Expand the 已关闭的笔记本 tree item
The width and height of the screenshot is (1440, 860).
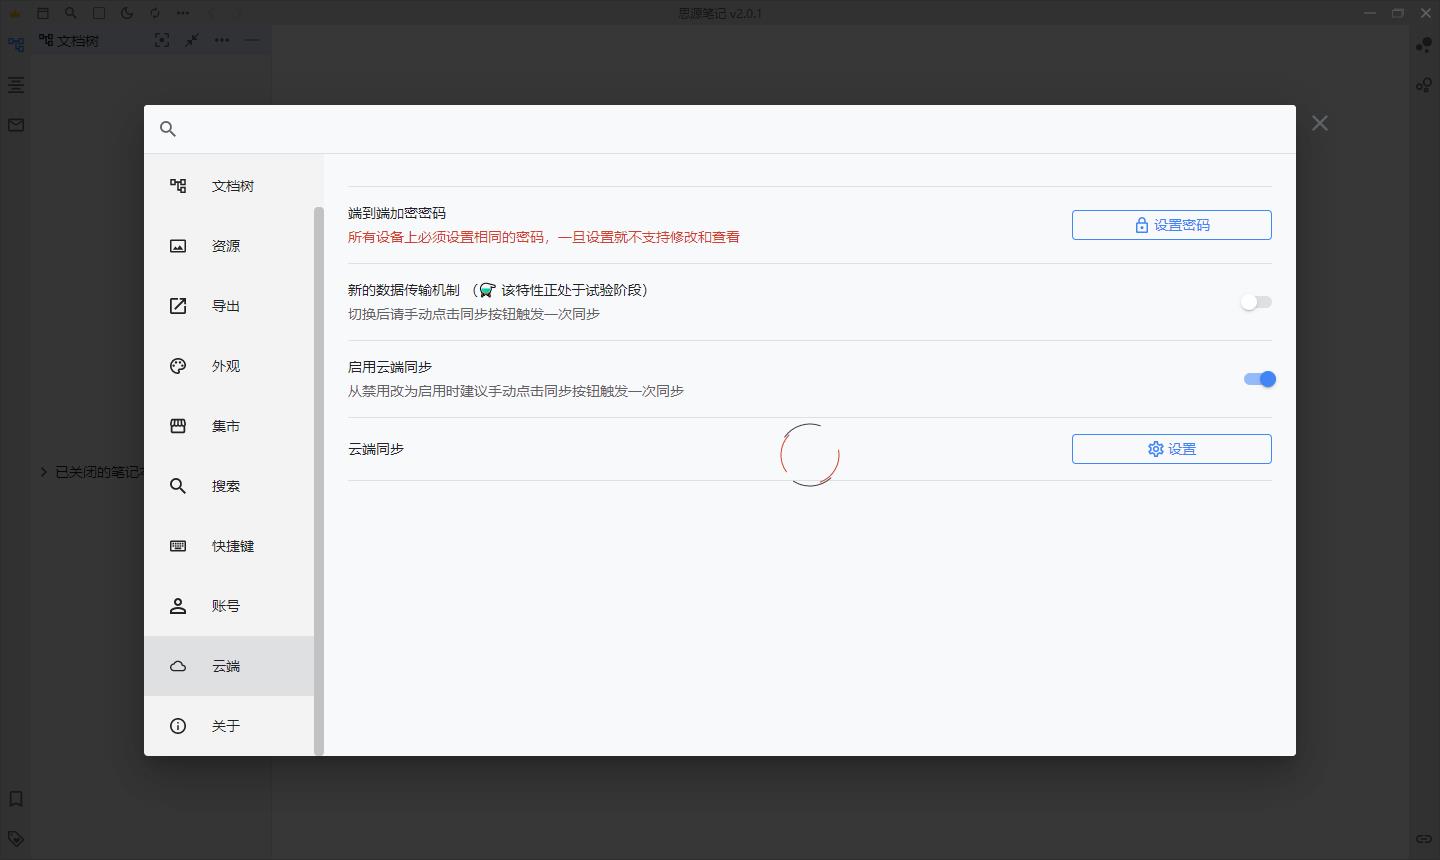pyautogui.click(x=43, y=472)
